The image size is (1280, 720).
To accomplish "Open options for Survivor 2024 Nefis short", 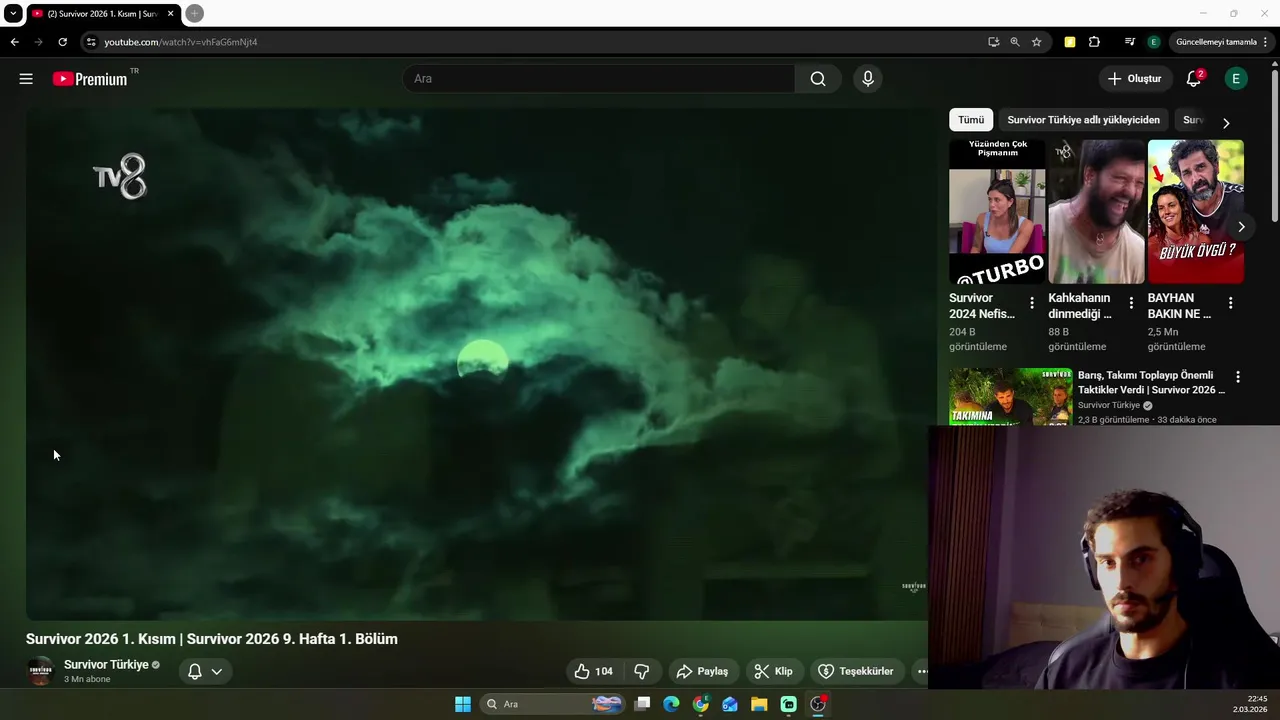I will (x=1032, y=303).
